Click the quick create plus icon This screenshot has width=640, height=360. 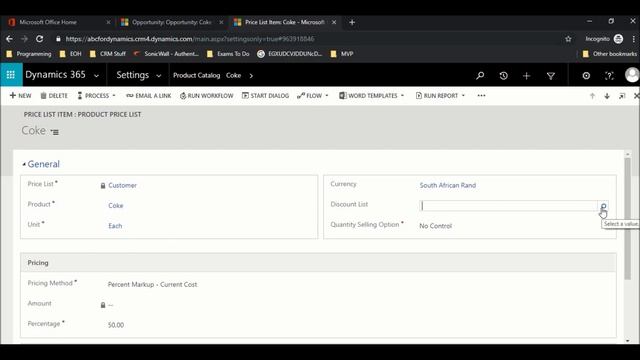[x=527, y=76]
